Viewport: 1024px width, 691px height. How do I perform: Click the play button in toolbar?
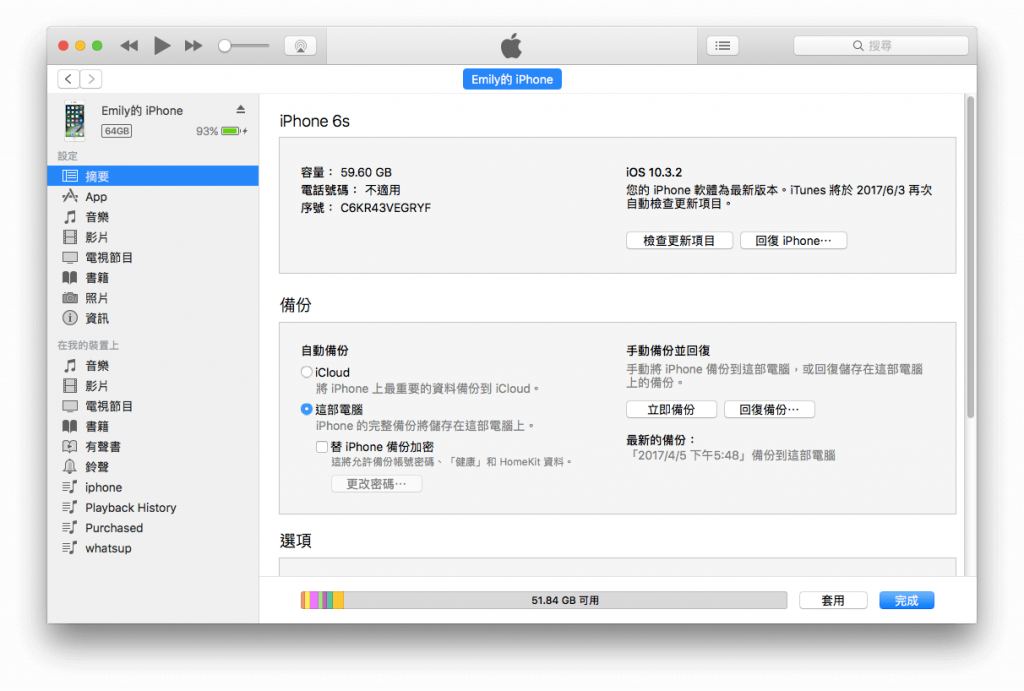click(161, 46)
